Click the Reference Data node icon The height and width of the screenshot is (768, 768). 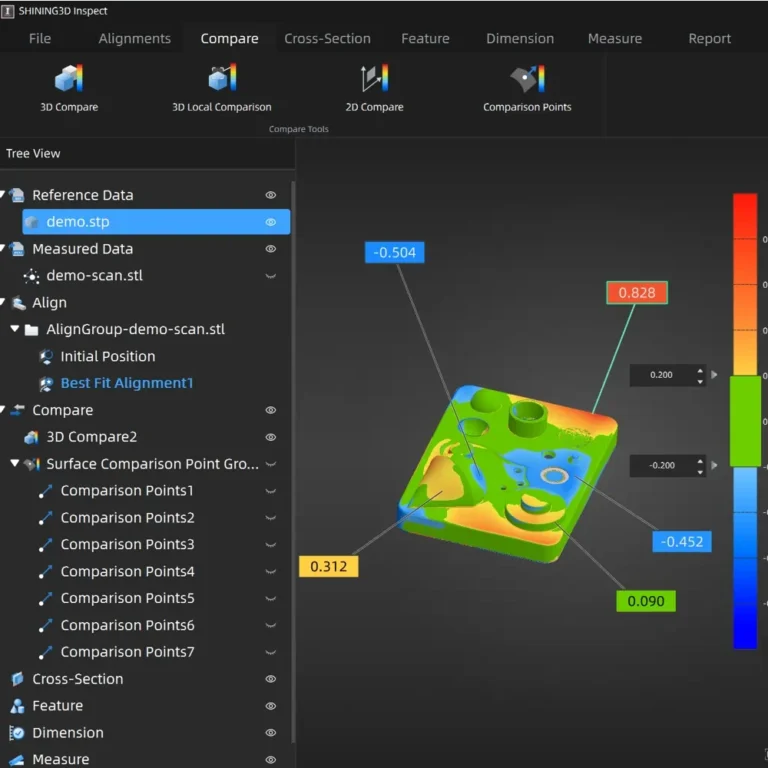(17, 195)
